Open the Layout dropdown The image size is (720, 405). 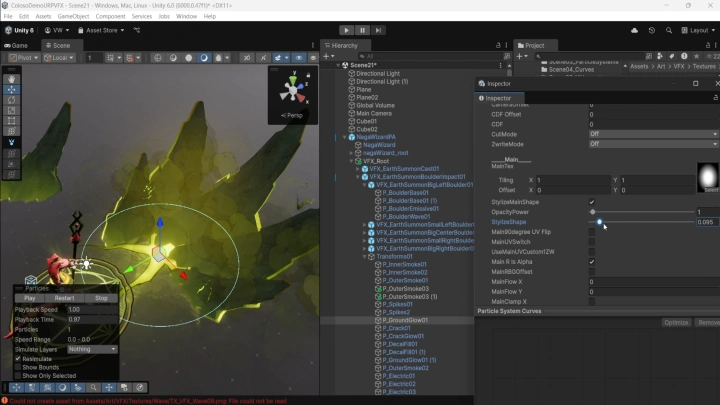[x=698, y=30]
